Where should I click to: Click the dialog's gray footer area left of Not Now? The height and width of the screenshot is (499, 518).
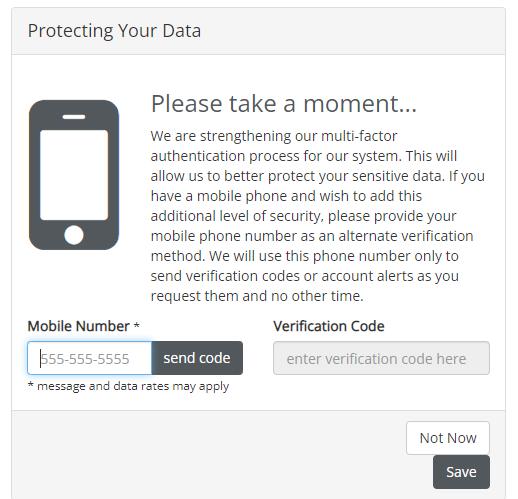coord(209,455)
